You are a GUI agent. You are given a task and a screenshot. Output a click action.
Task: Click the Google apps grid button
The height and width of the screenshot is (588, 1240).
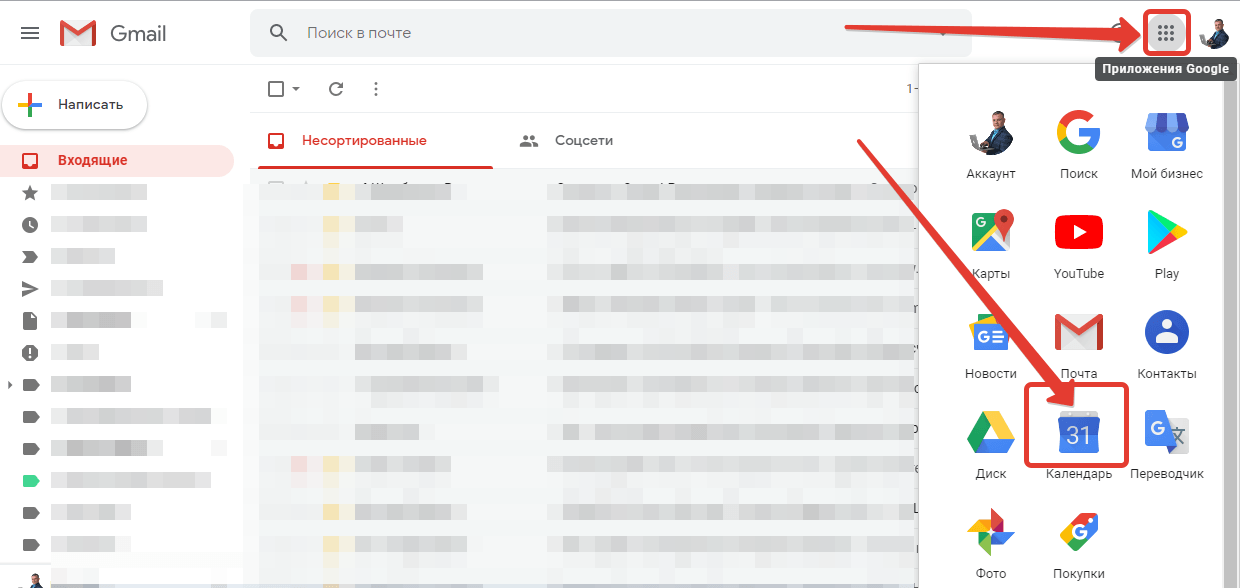click(x=1165, y=33)
